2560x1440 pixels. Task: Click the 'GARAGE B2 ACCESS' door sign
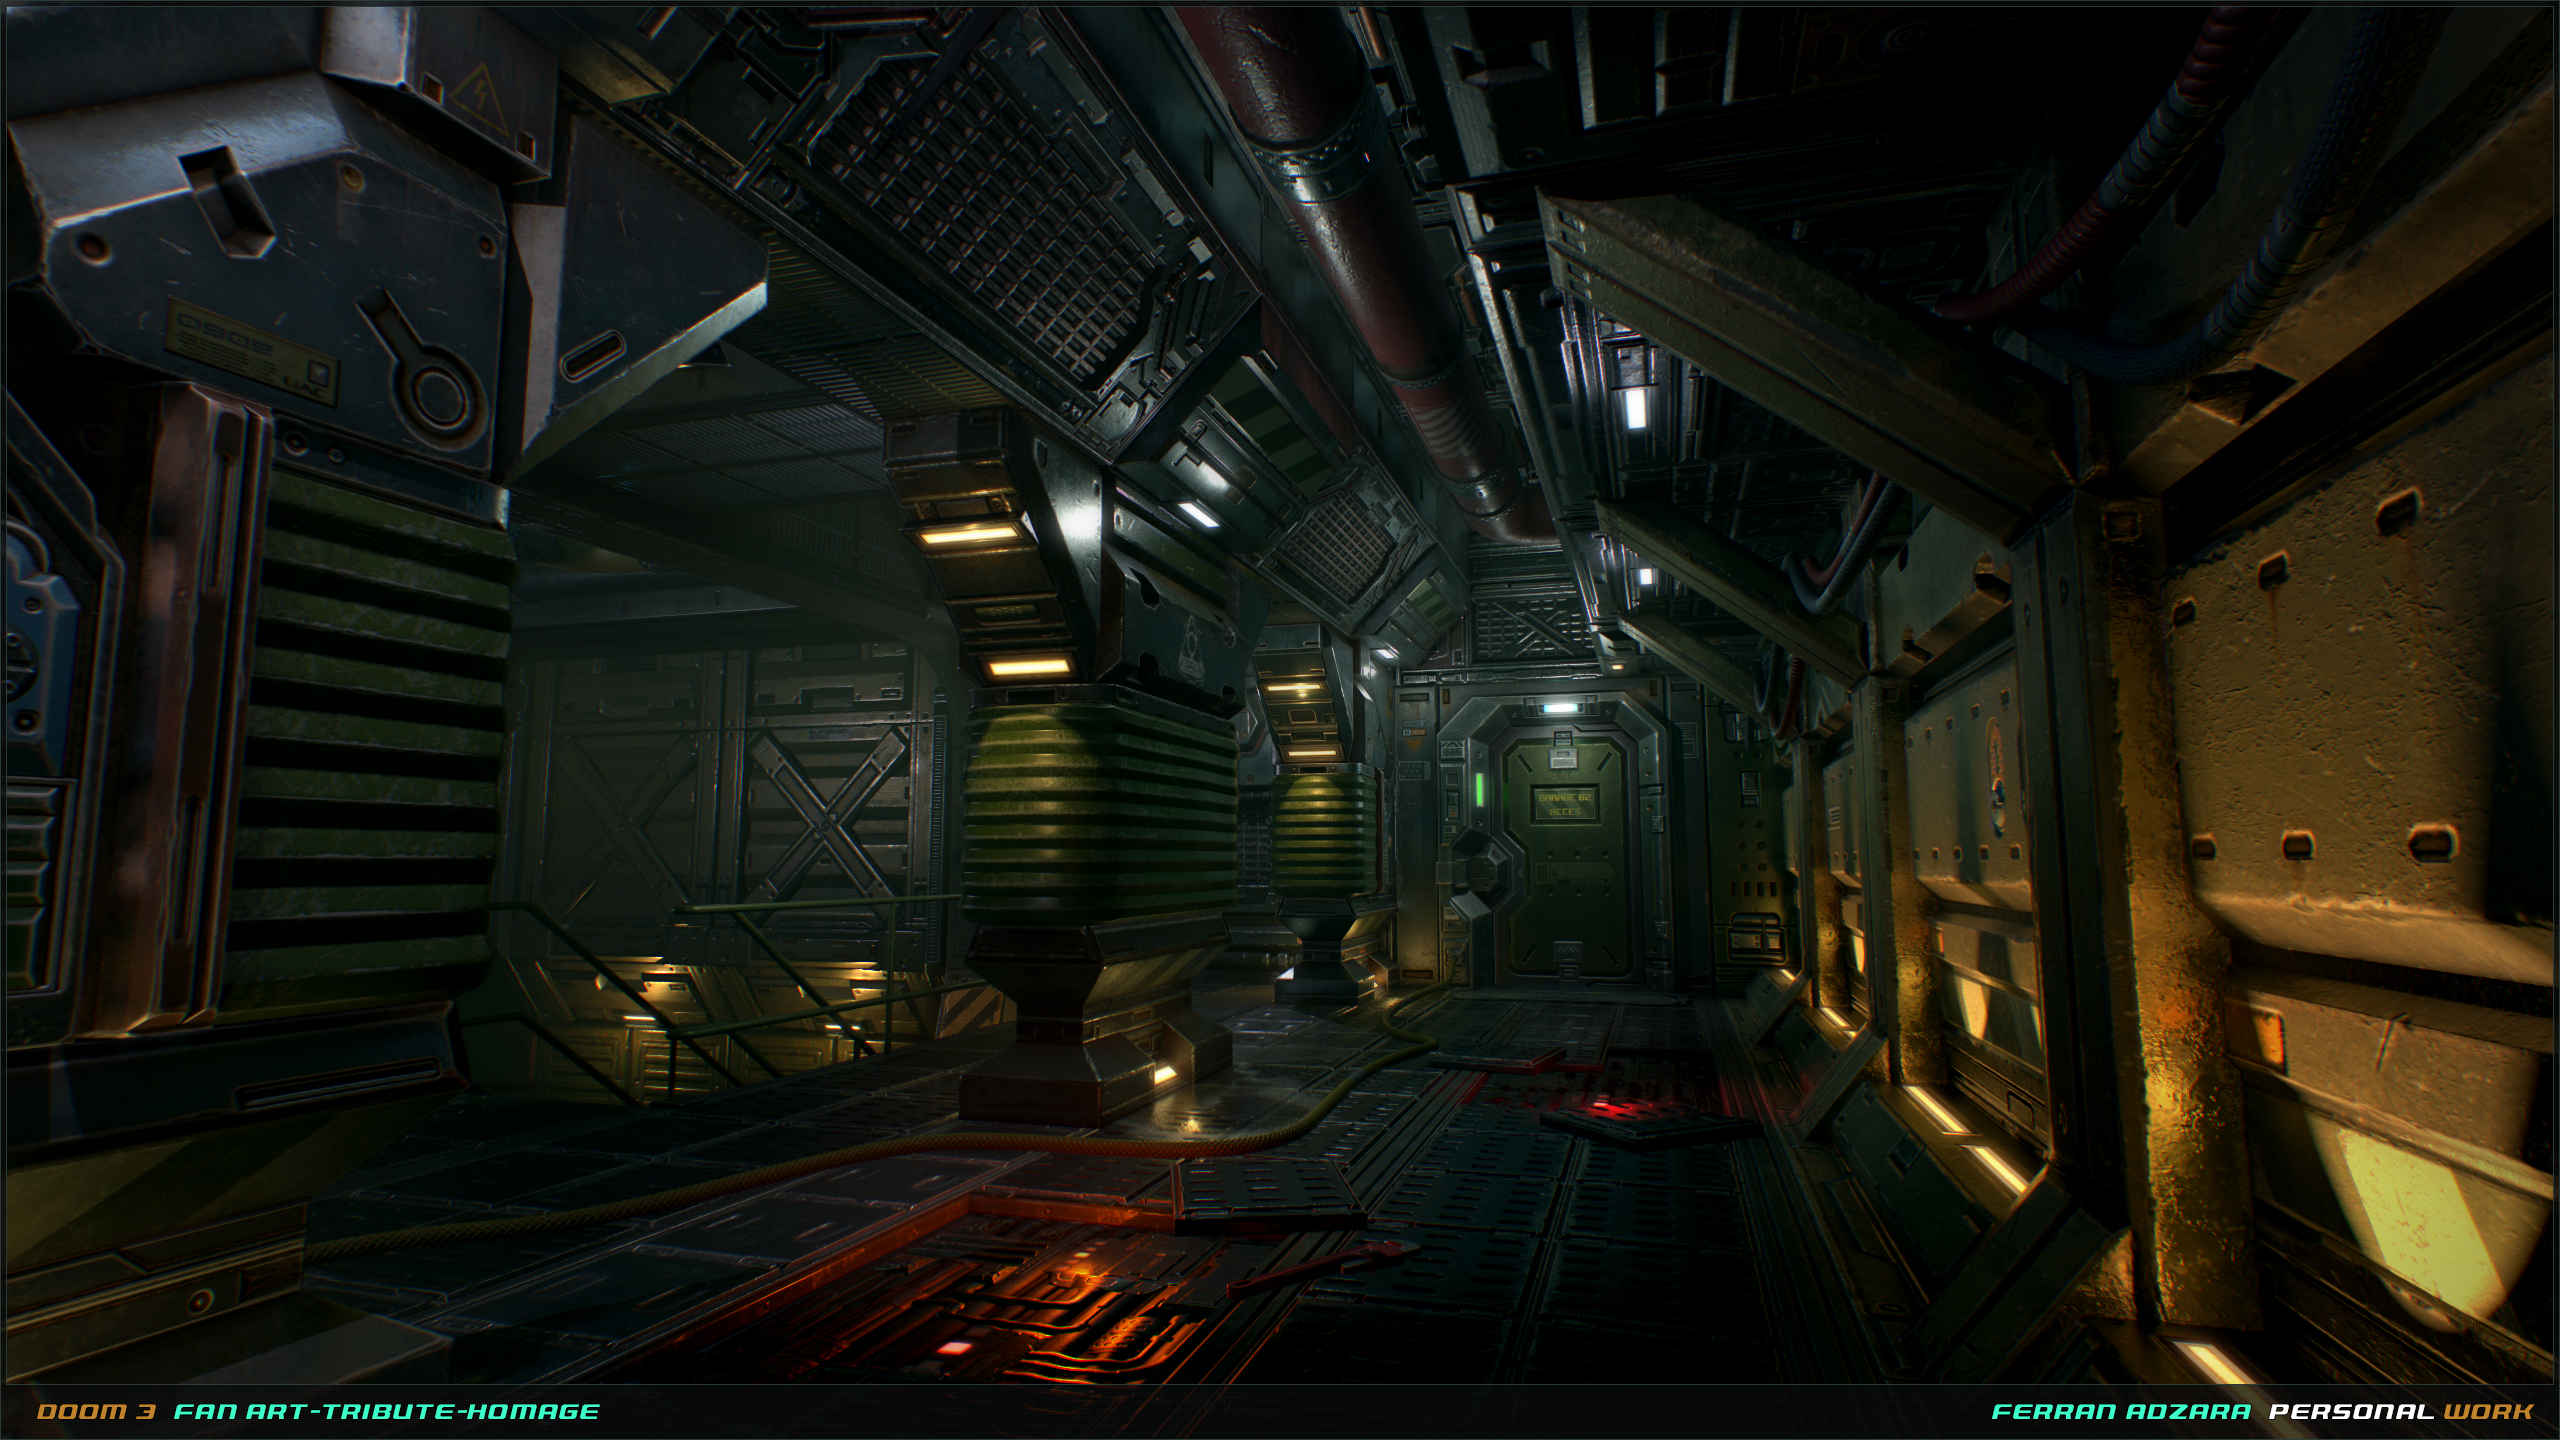coord(1566,804)
